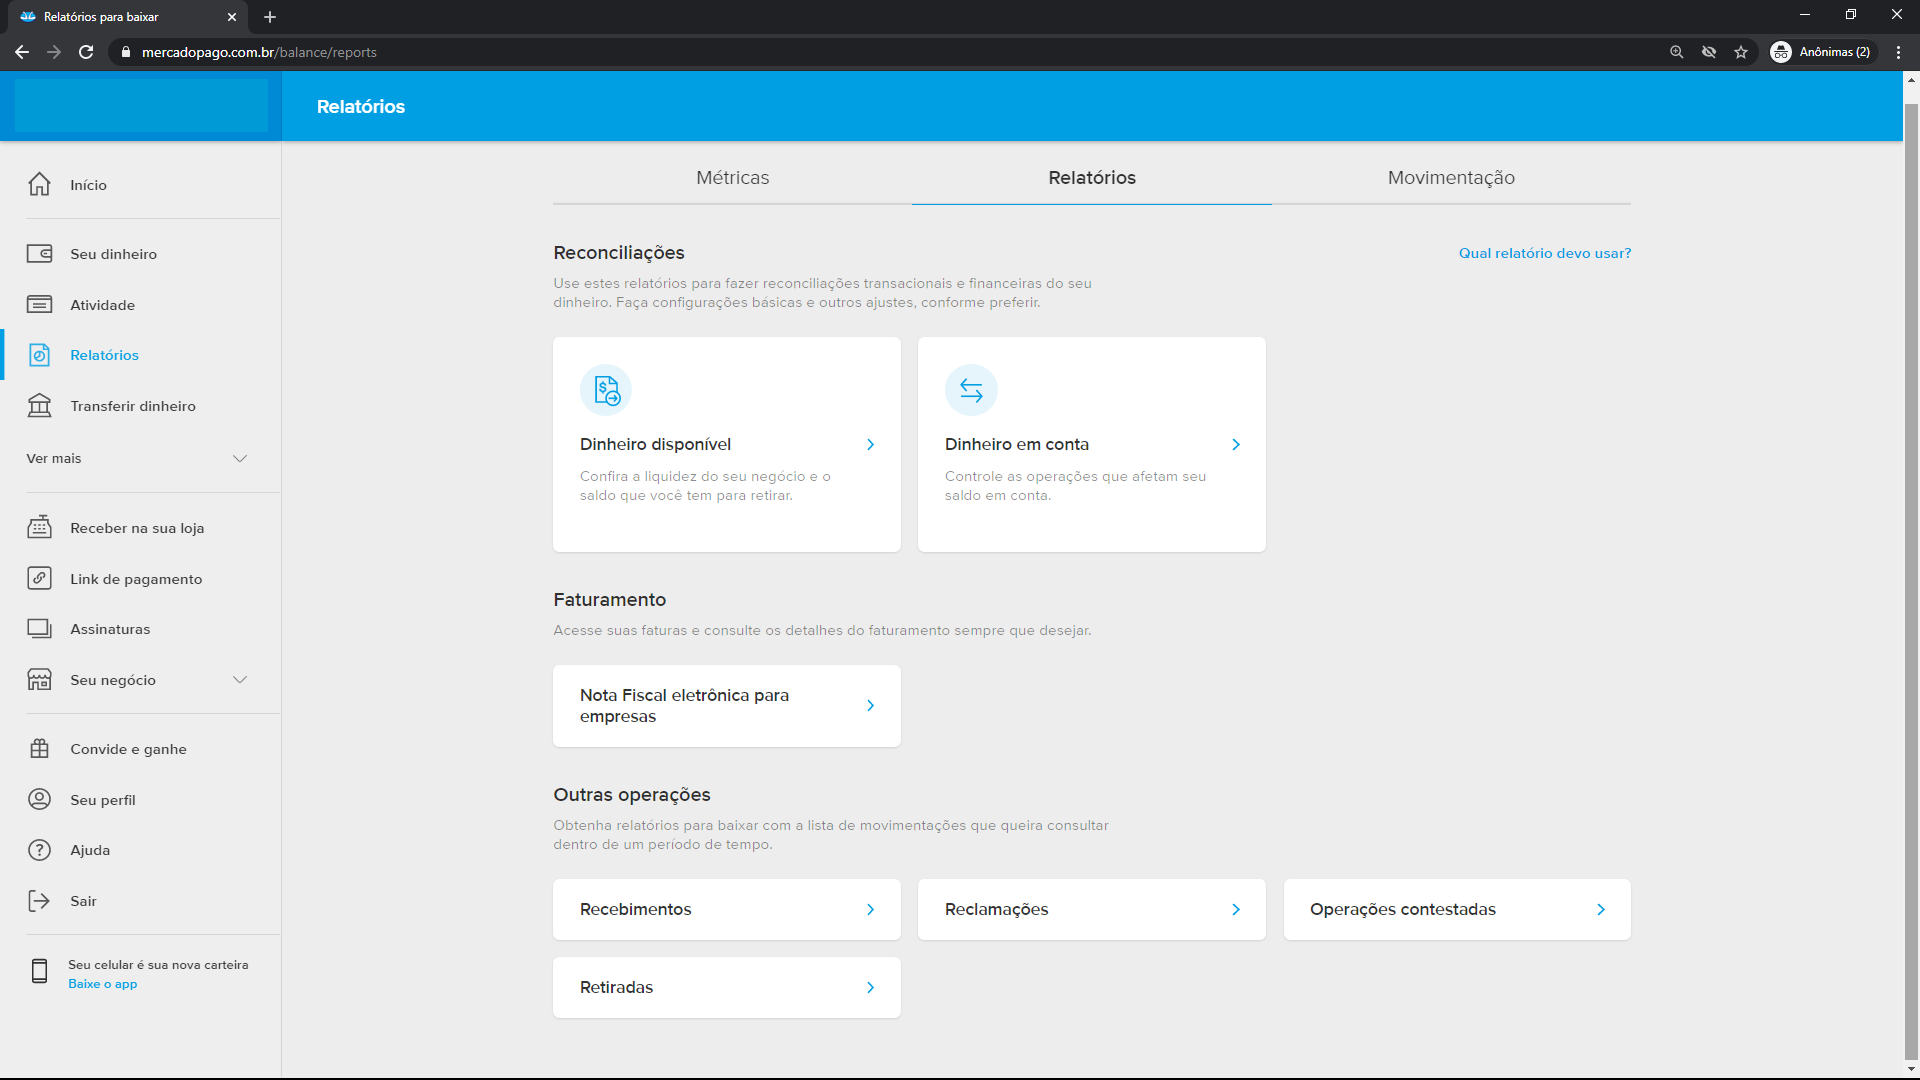Open a new browser tab with plus
Viewport: 1920px width, 1080px height.
click(x=270, y=17)
